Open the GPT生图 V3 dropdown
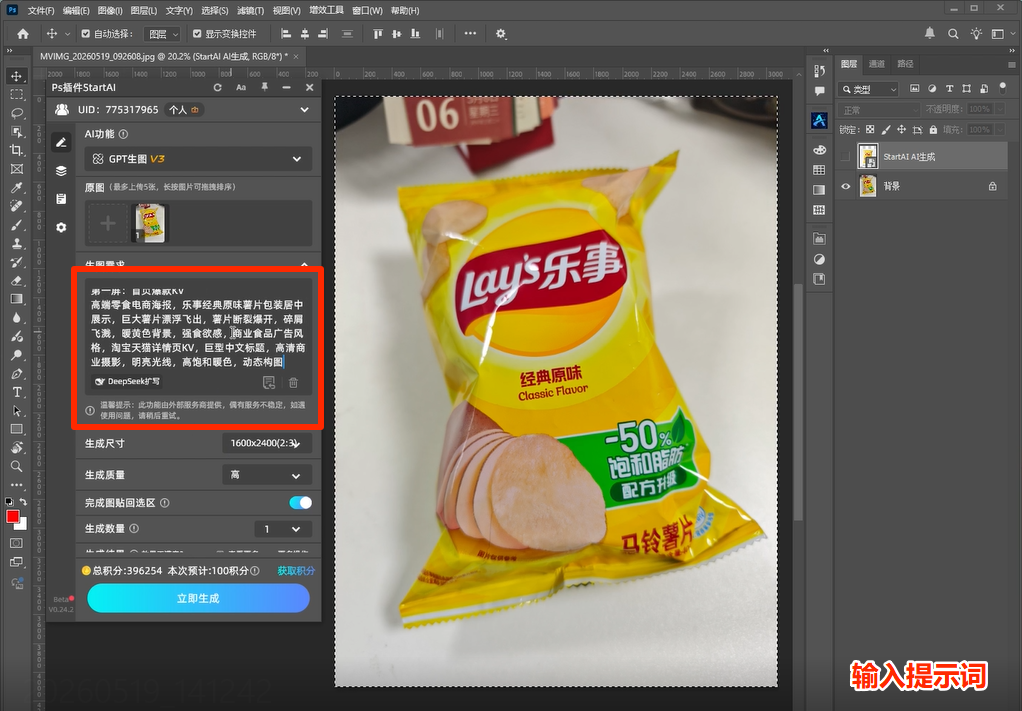Viewport: 1022px width, 711px height. [x=198, y=159]
